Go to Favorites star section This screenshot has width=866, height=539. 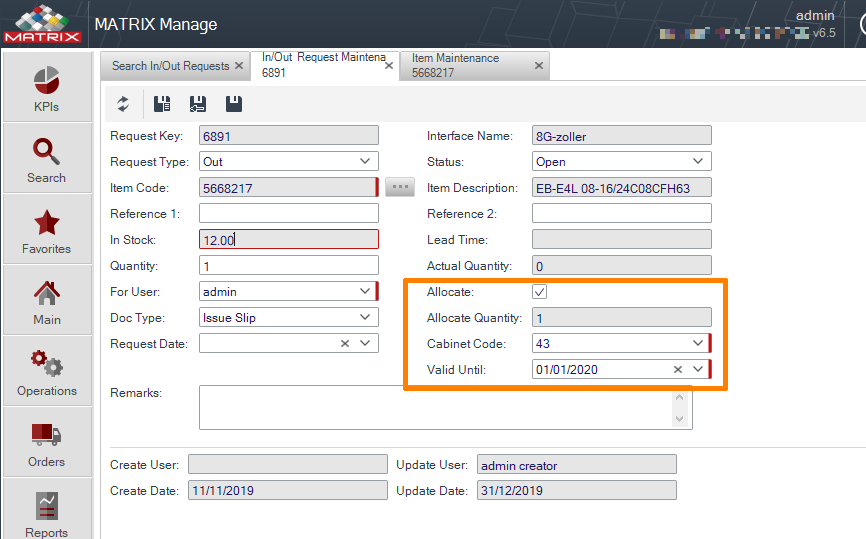(x=47, y=230)
